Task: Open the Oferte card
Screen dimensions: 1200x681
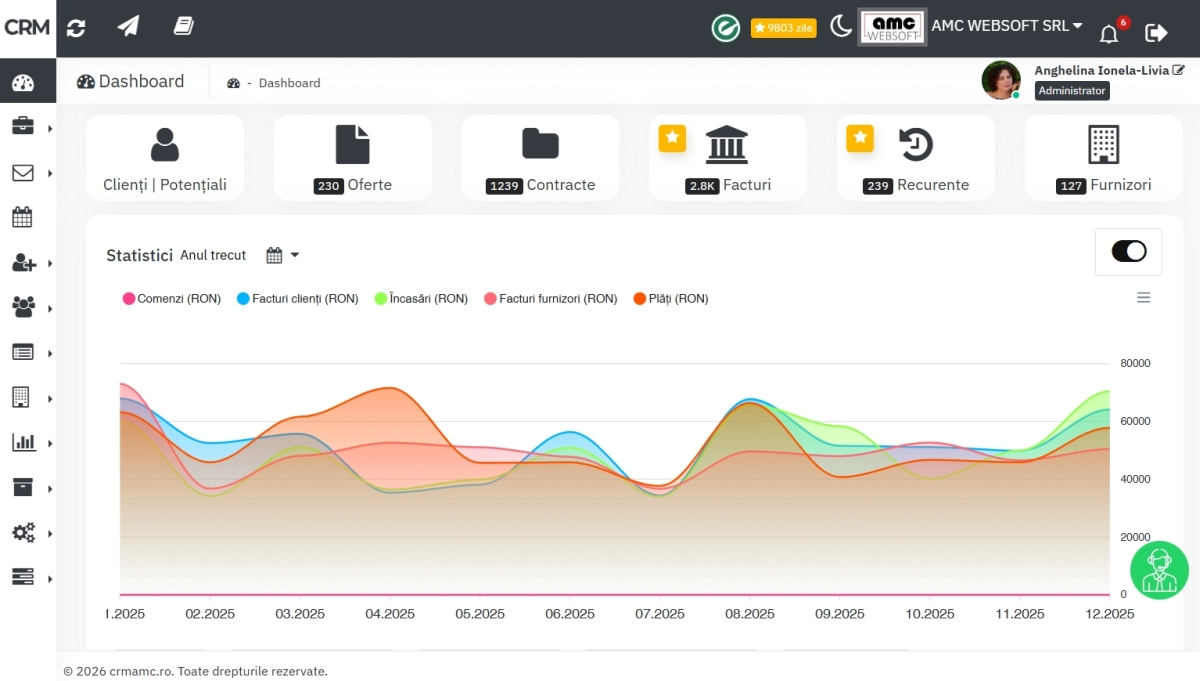Action: 353,158
